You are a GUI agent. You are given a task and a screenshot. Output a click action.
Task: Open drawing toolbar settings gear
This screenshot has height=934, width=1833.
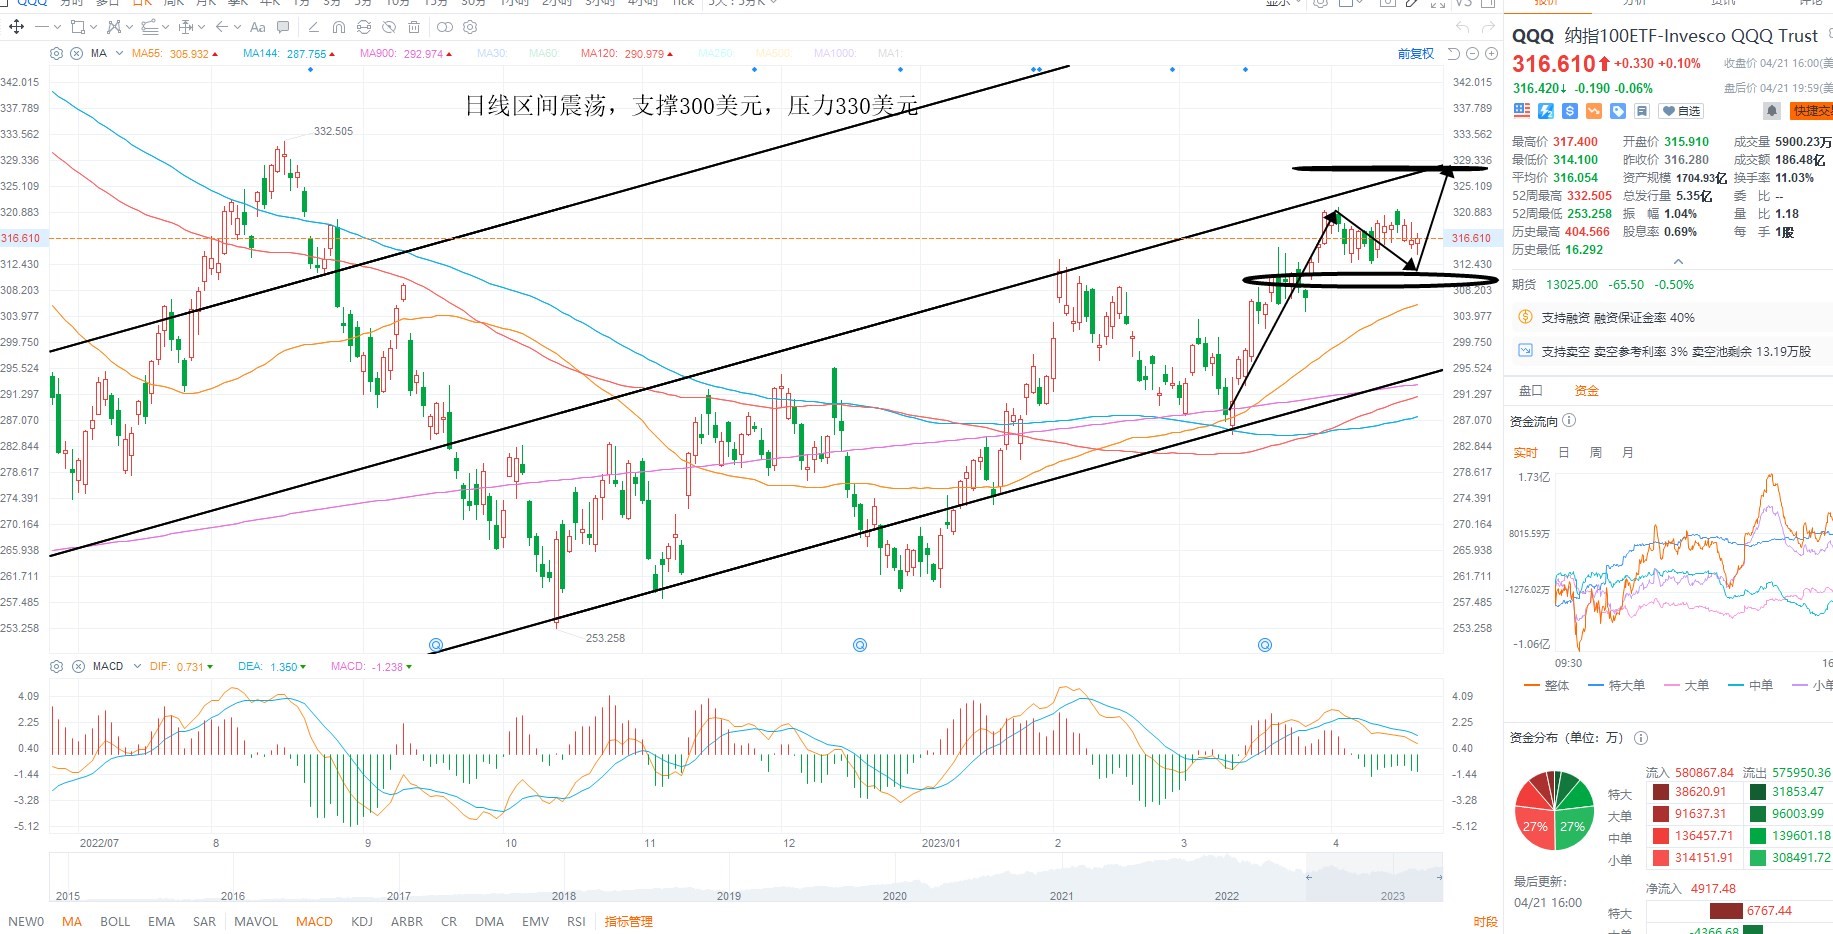(470, 27)
